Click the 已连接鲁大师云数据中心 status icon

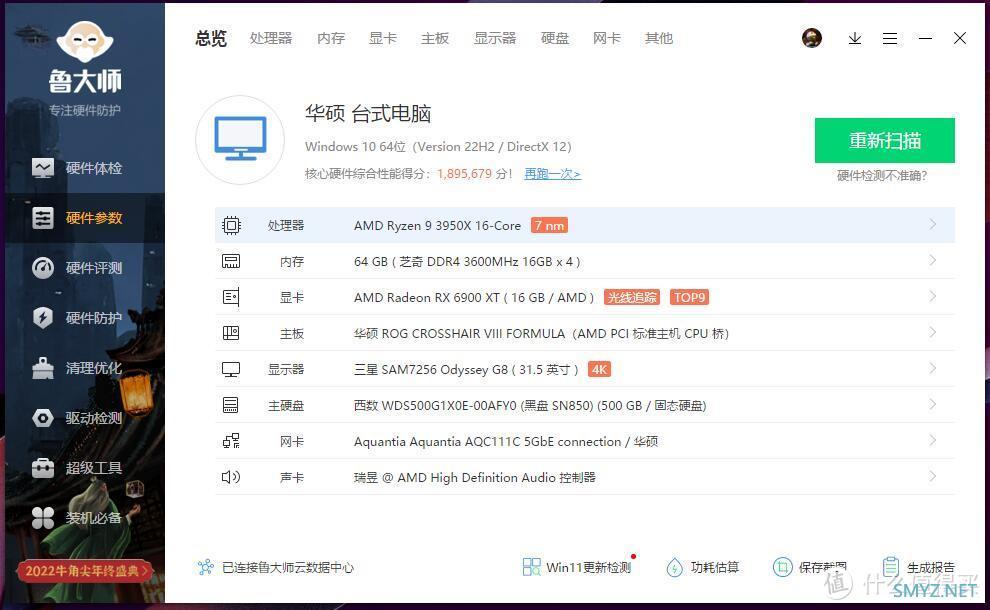click(206, 567)
